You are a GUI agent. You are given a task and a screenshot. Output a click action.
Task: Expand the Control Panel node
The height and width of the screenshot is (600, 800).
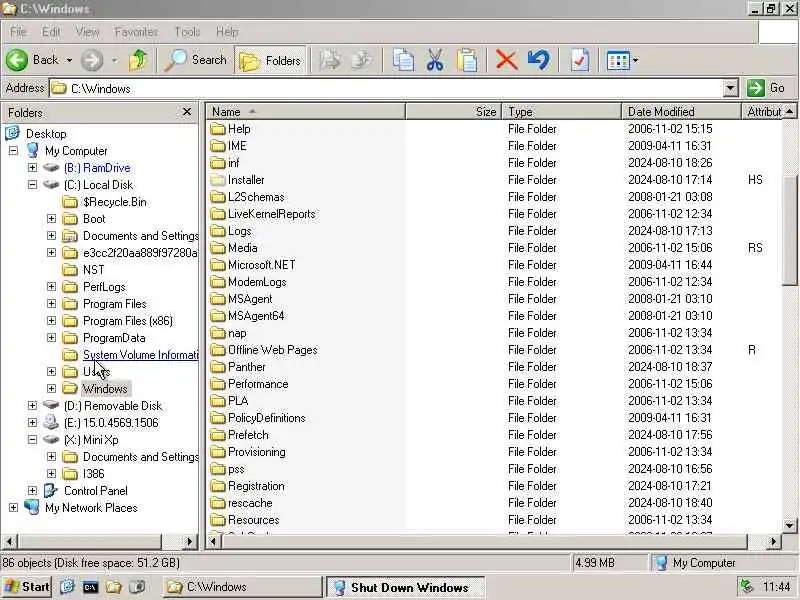coord(32,491)
